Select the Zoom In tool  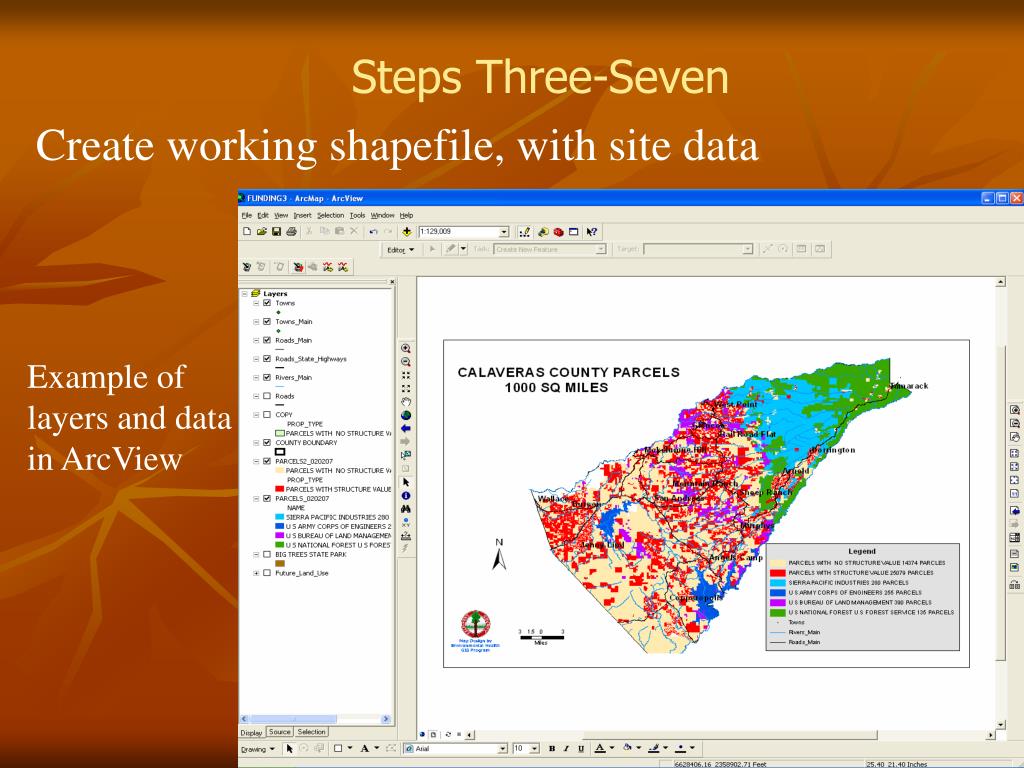point(406,349)
